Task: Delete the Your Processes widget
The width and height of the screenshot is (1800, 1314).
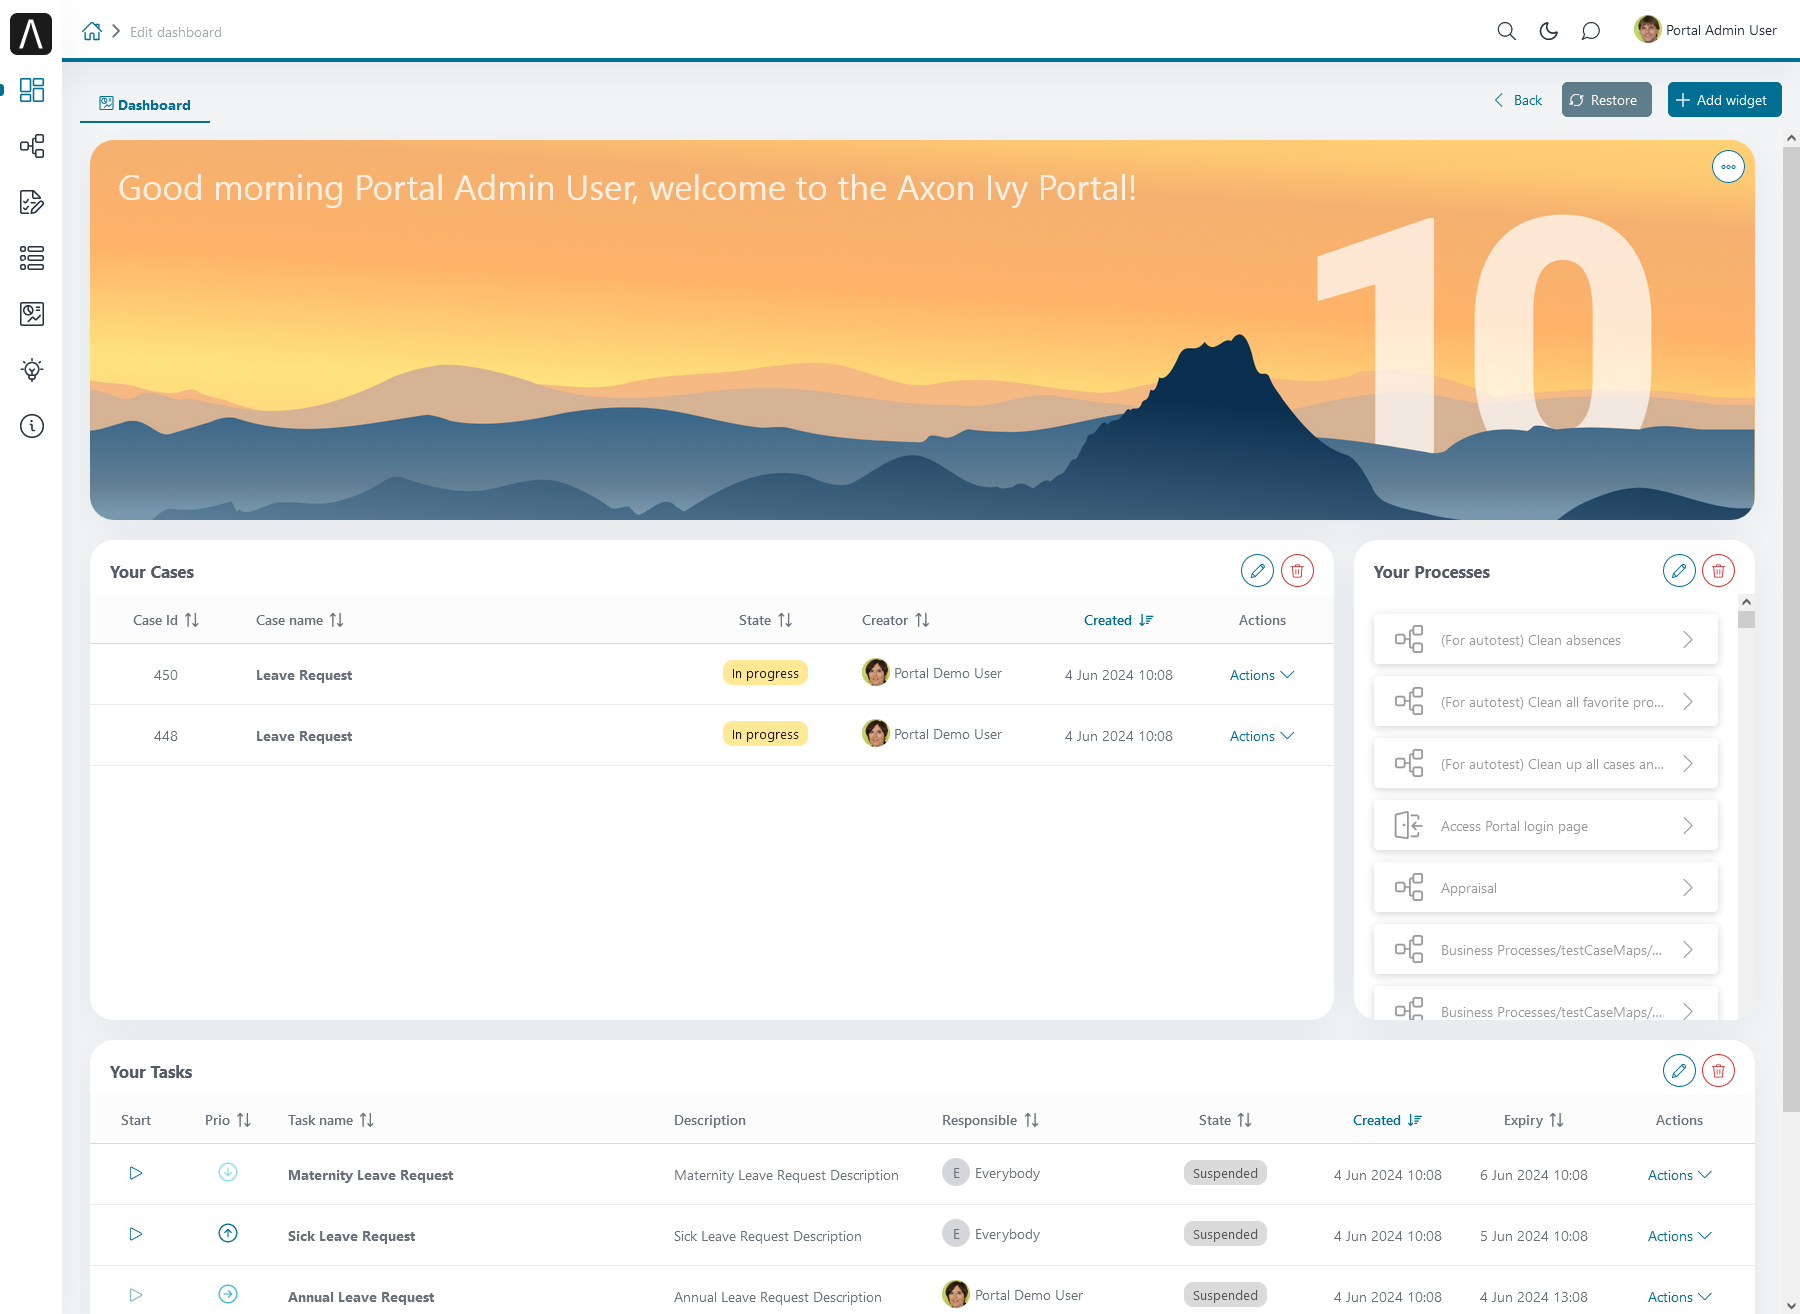Action: coord(1718,571)
